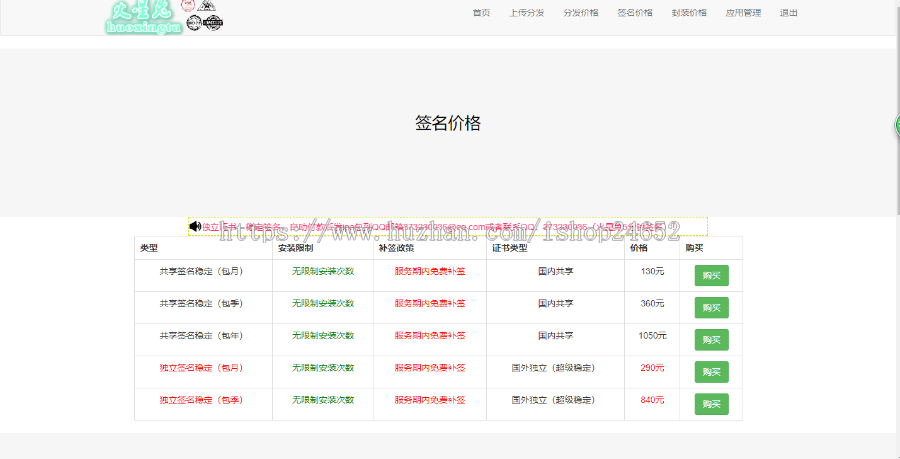Image resolution: width=900 pixels, height=459 pixels.
Task: Open the green floating widget at right edge
Action: coord(896,125)
